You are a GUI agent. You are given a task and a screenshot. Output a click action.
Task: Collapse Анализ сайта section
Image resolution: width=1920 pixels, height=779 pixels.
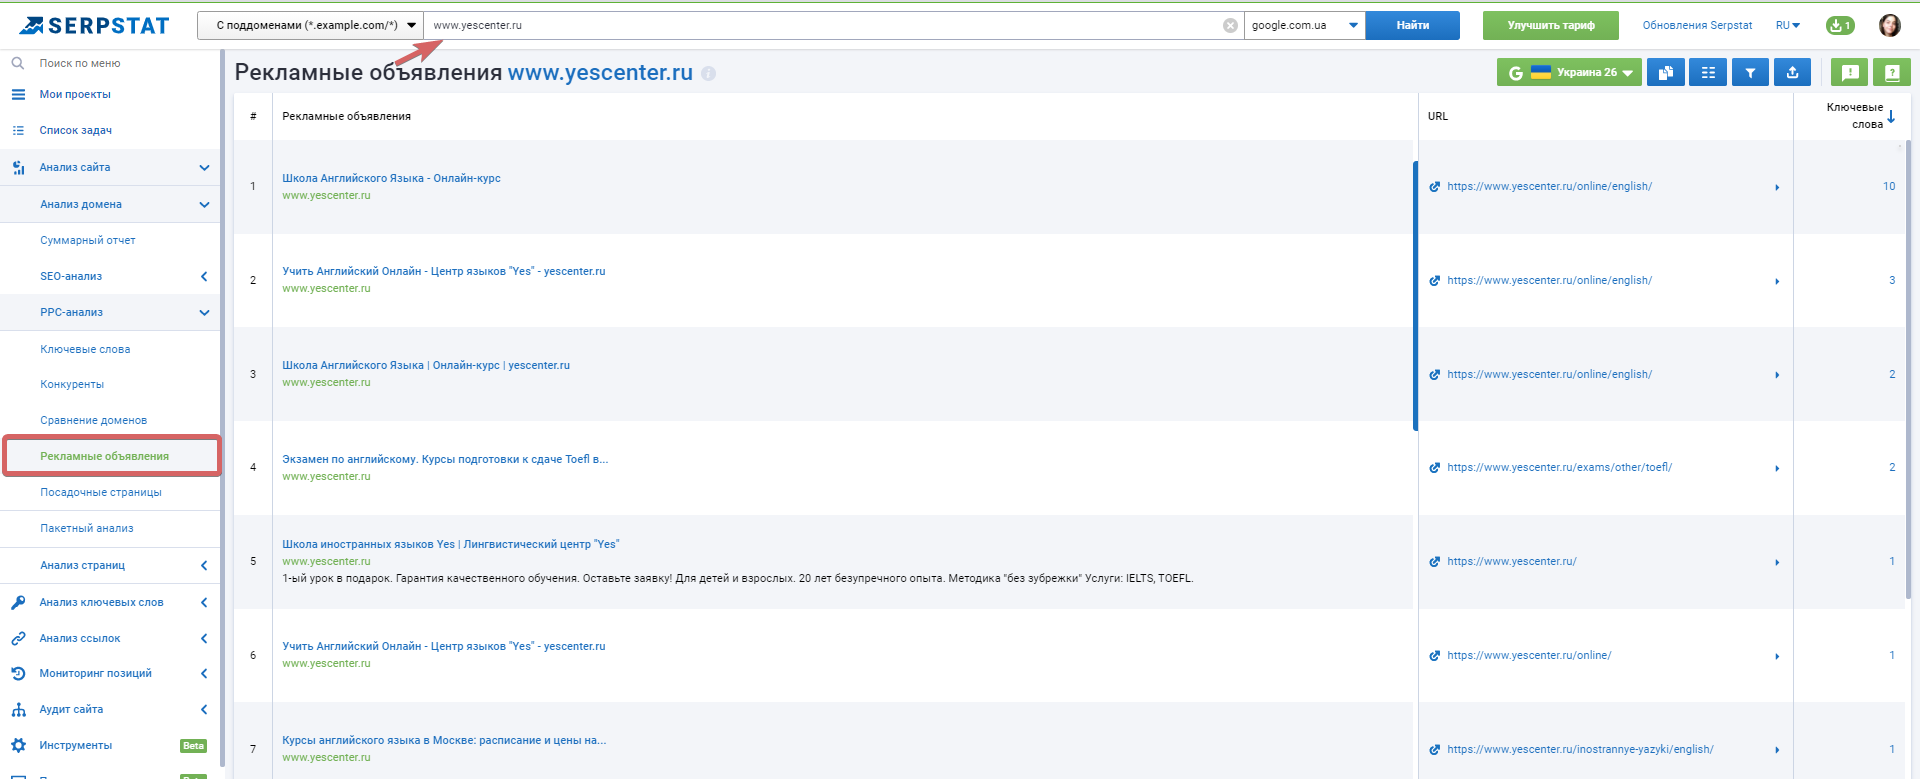pos(204,168)
